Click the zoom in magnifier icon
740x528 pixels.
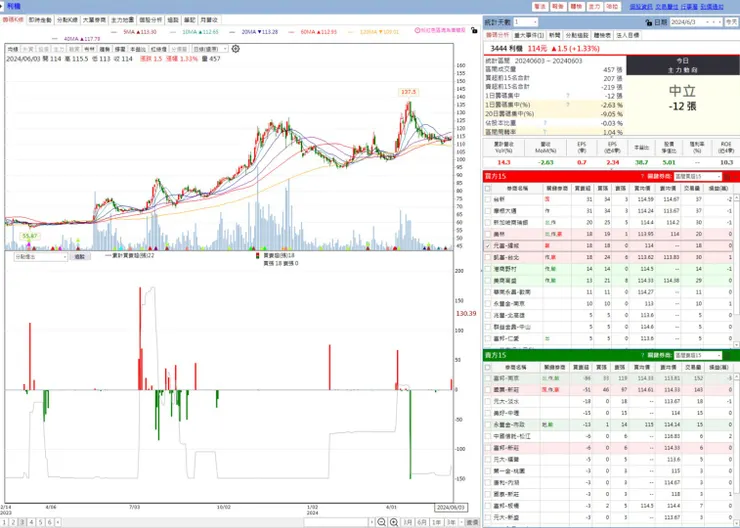[394, 522]
